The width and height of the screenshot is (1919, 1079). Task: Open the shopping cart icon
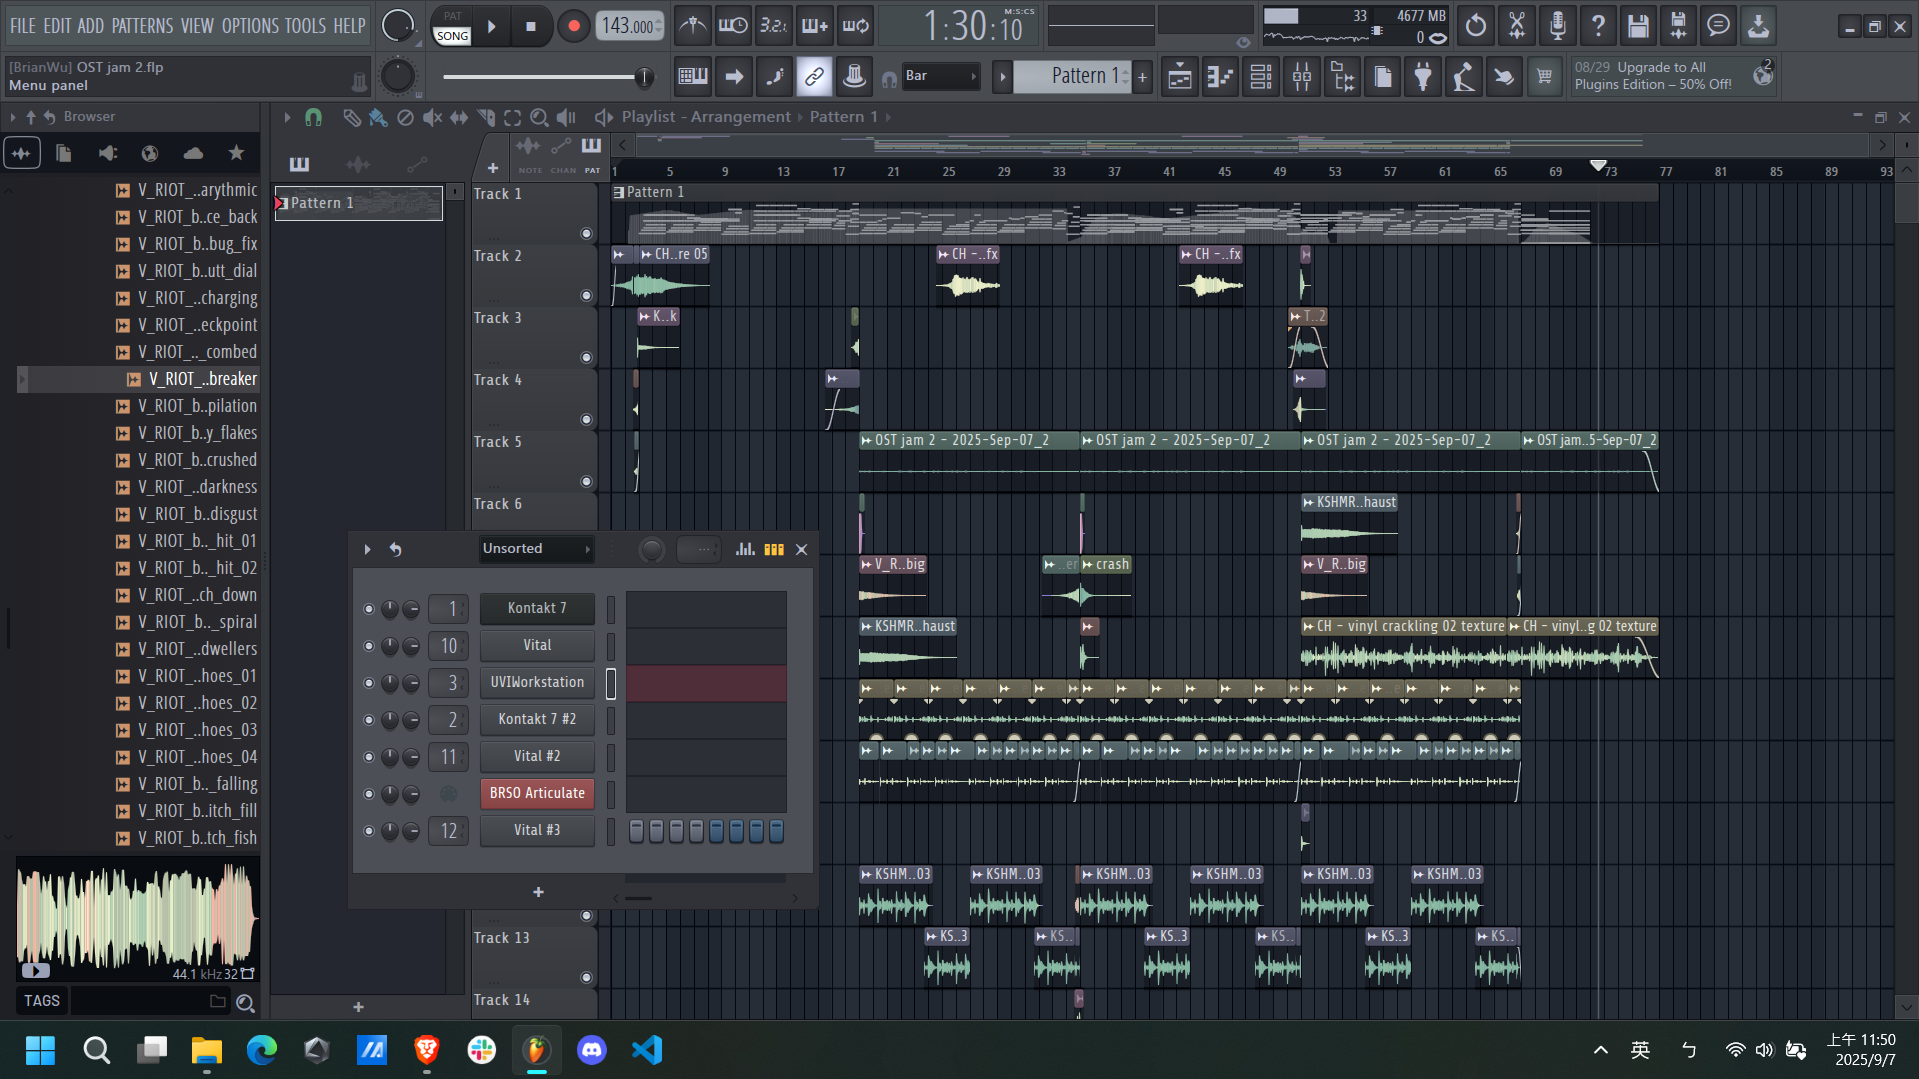point(1544,76)
